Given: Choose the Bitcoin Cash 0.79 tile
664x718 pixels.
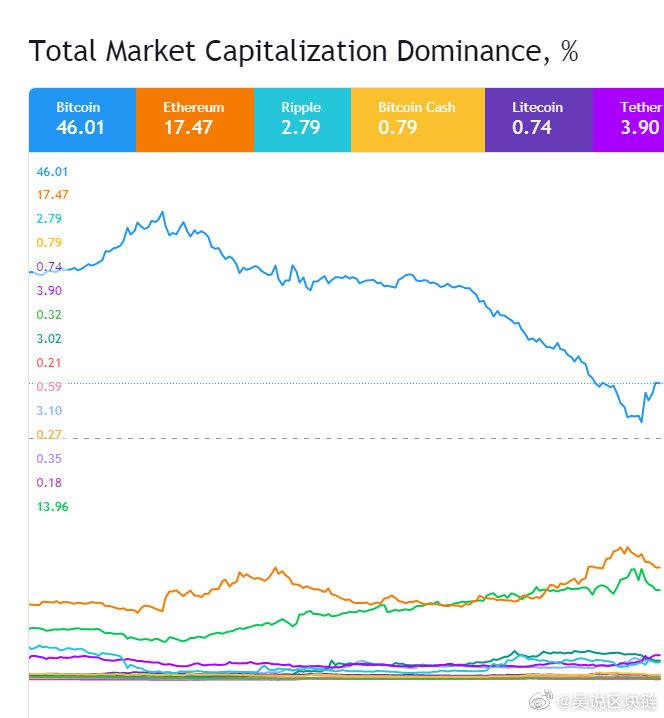Looking at the screenshot, I should tap(418, 120).
